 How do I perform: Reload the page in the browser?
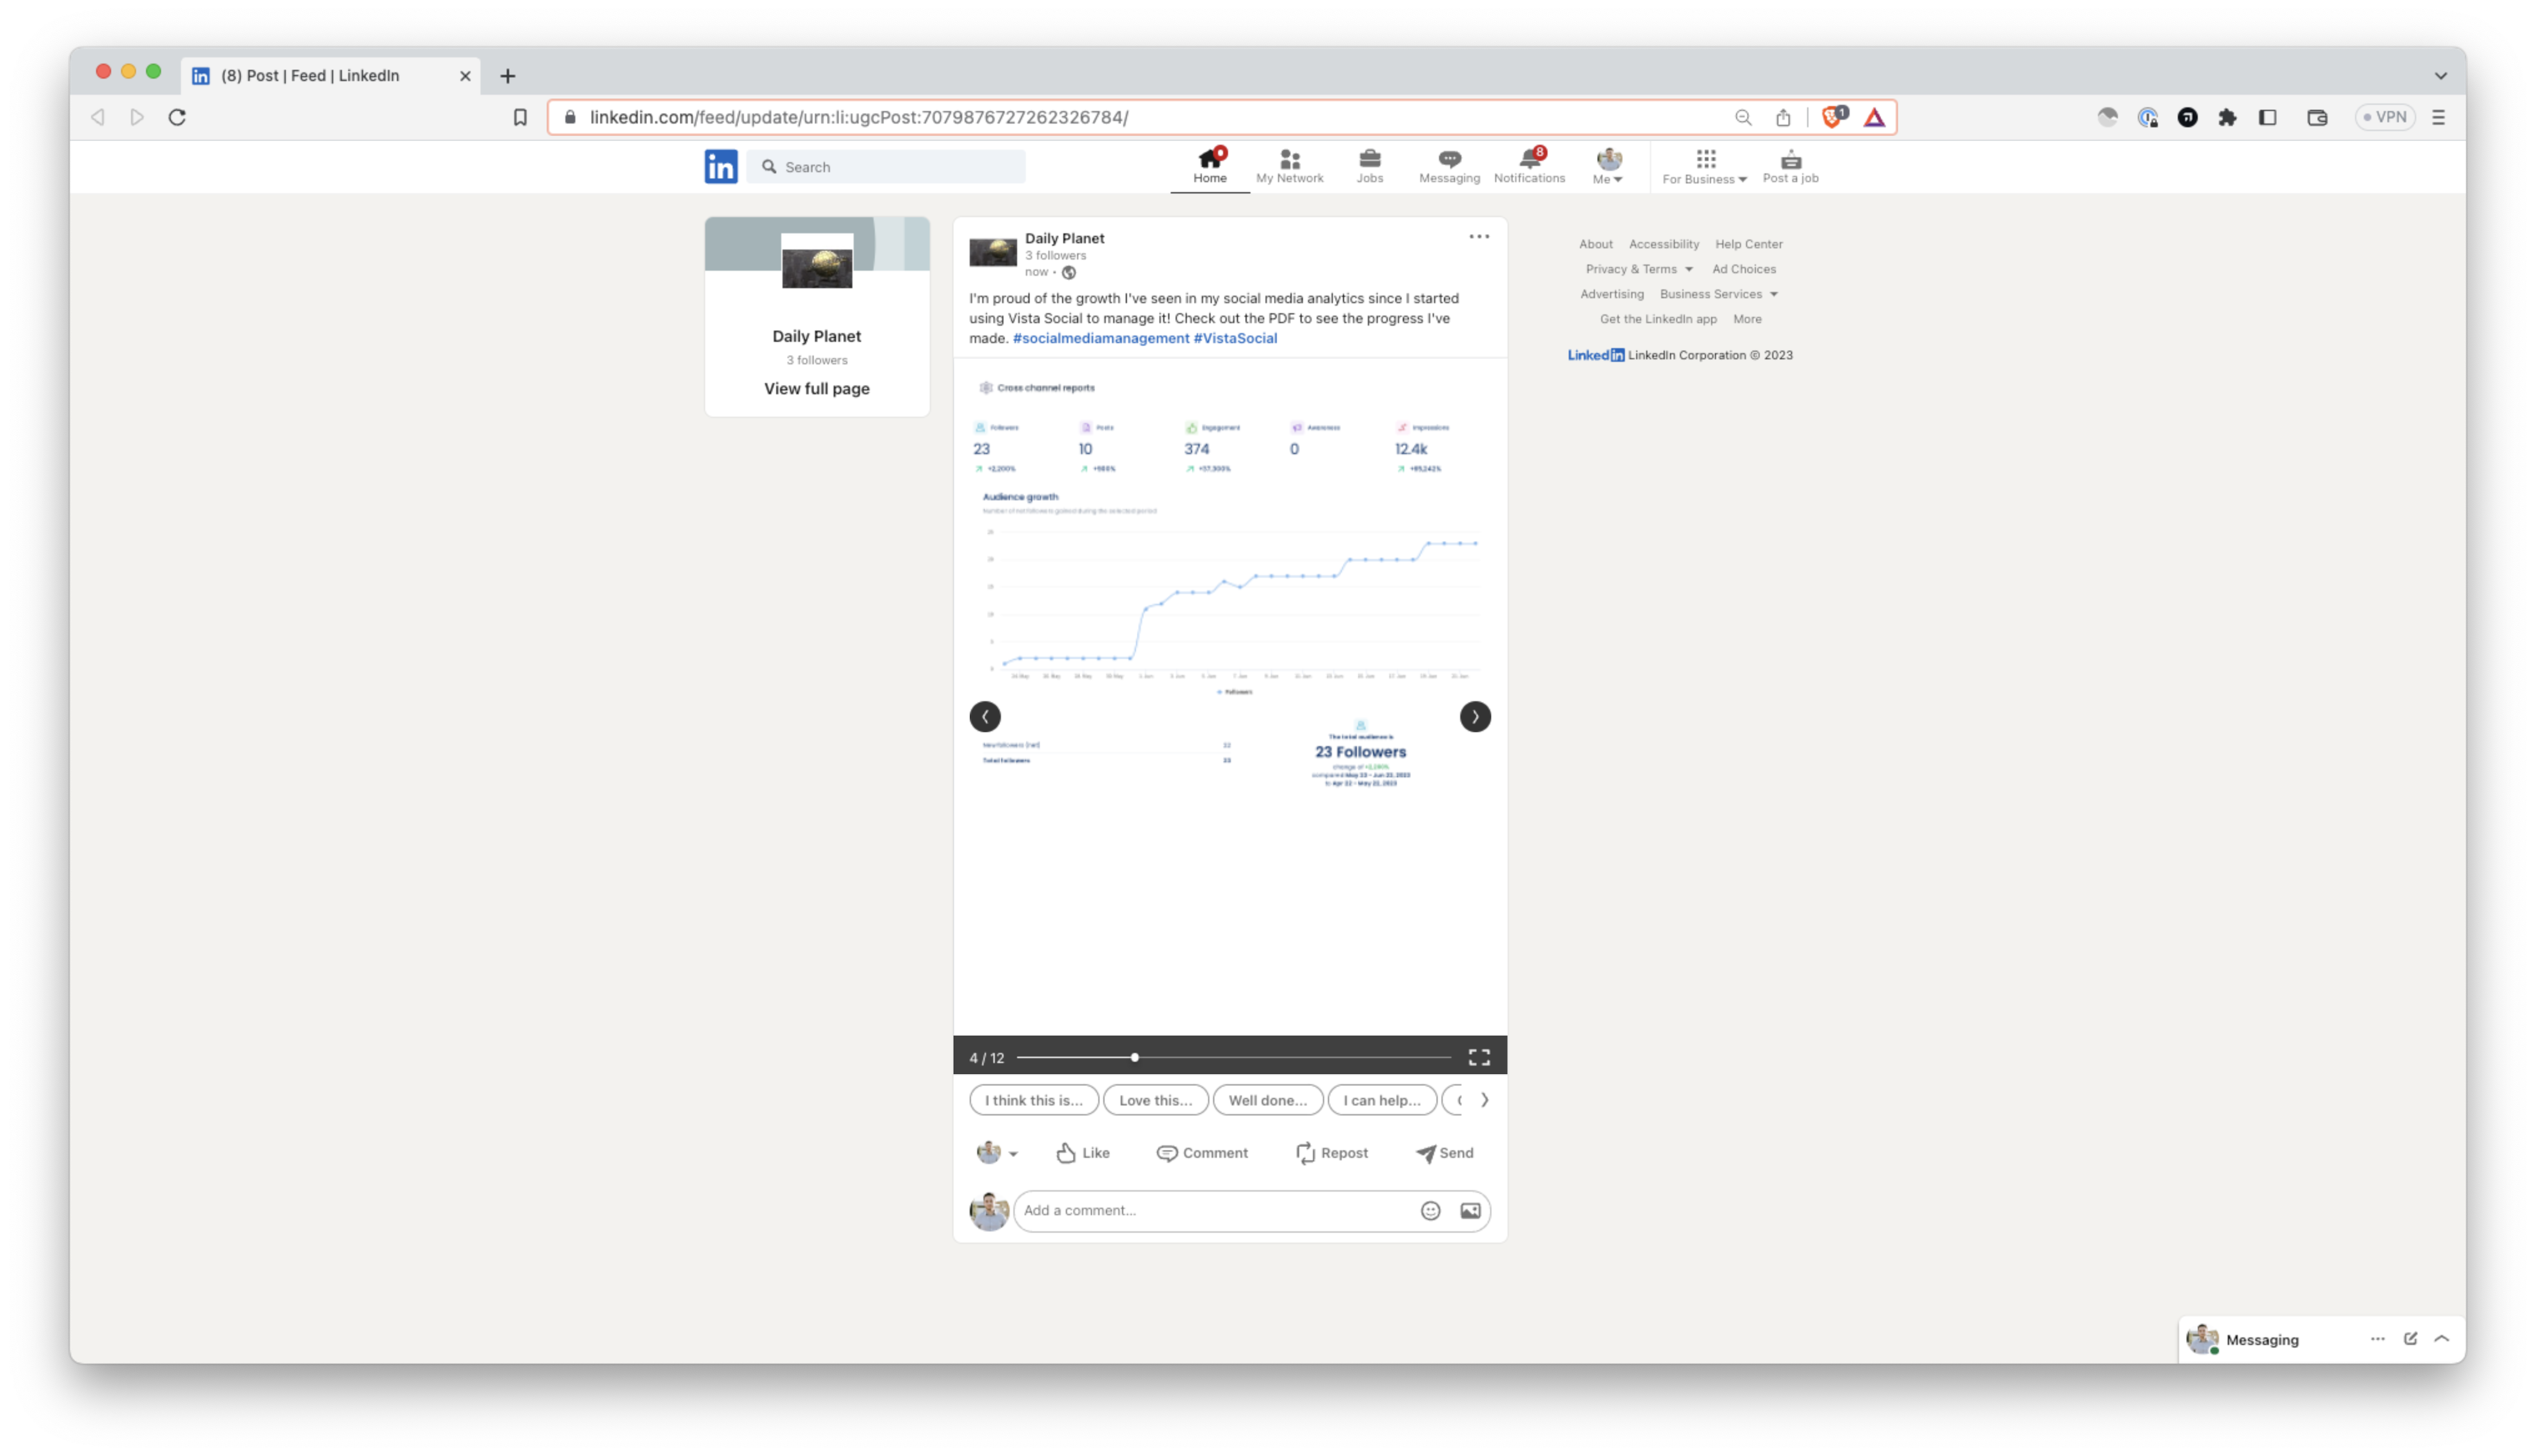177,117
